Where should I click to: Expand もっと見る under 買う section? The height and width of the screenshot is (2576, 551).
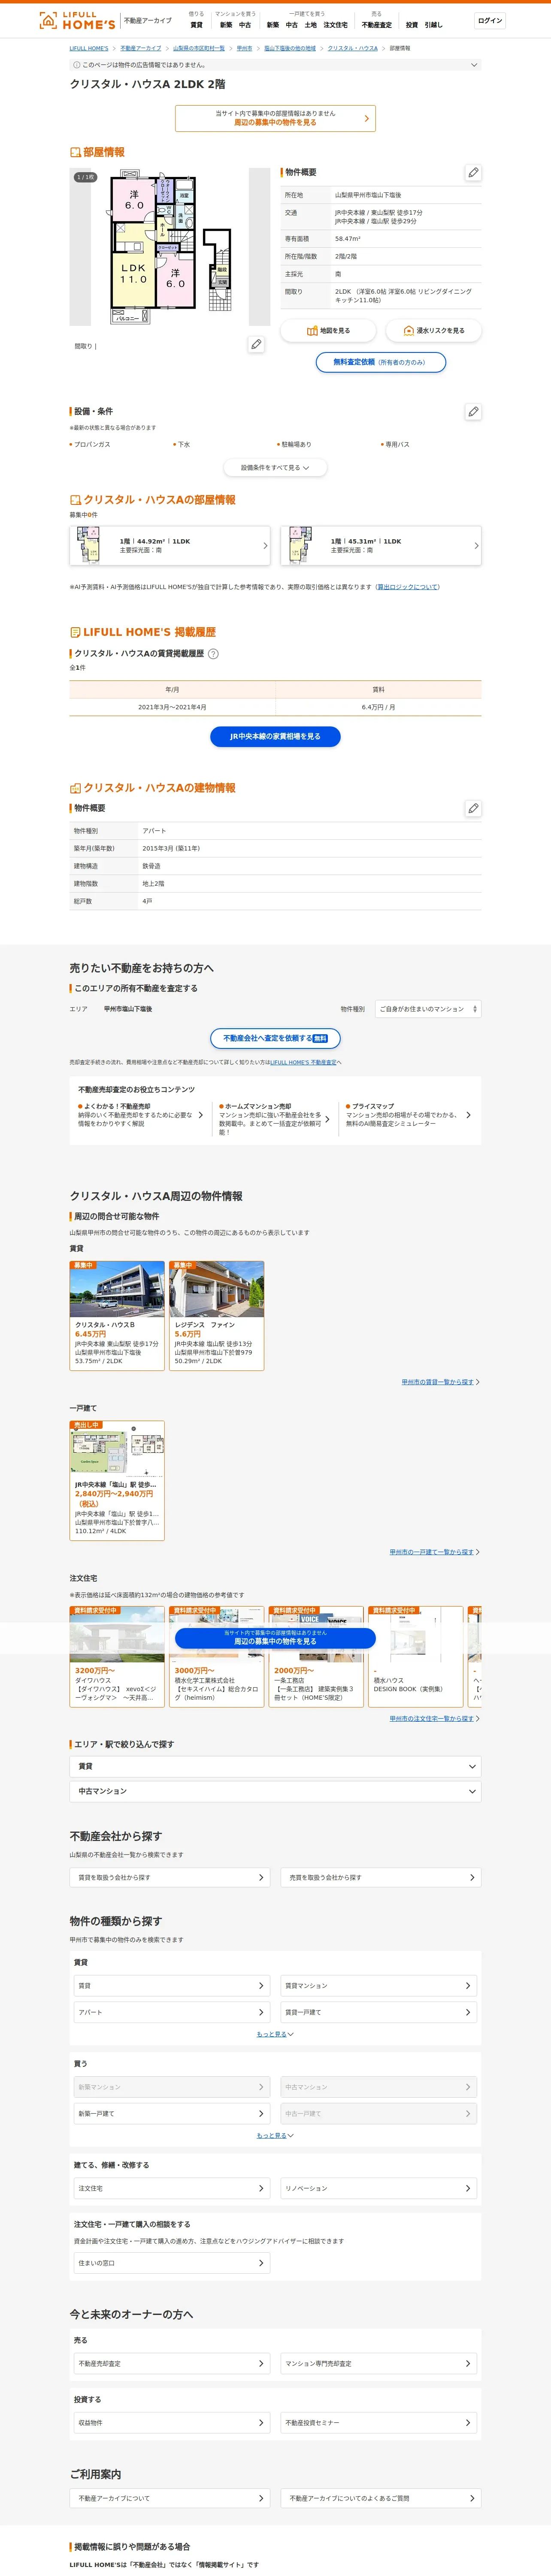[x=275, y=2136]
